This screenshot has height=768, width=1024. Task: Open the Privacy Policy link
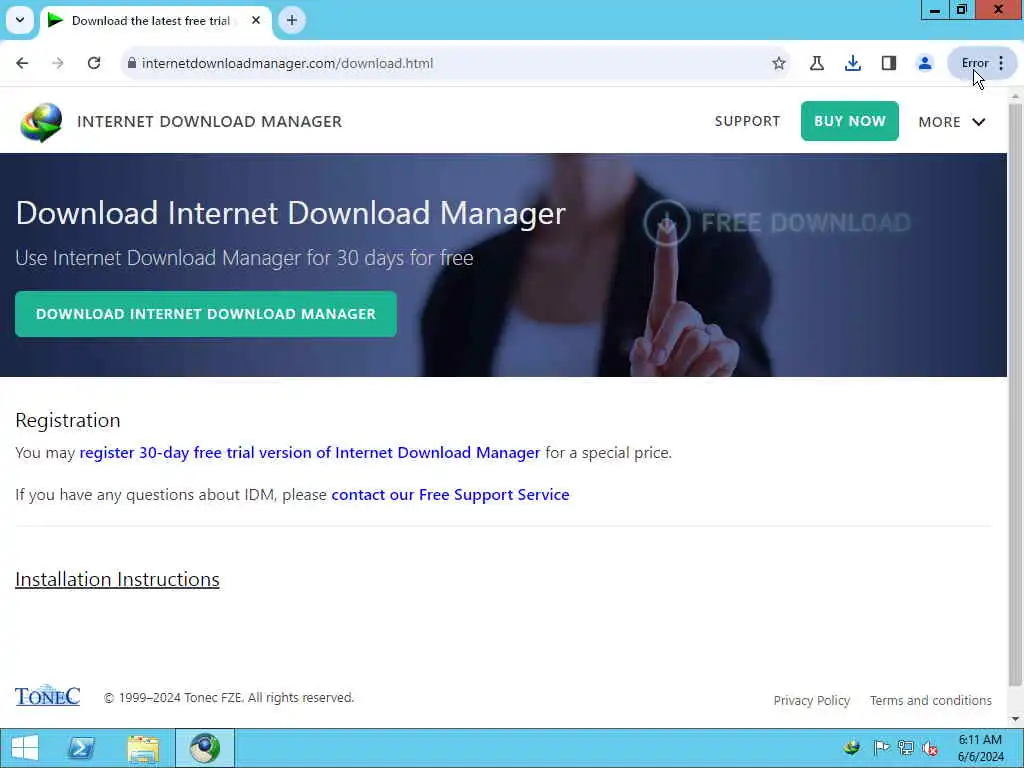pyautogui.click(x=812, y=700)
